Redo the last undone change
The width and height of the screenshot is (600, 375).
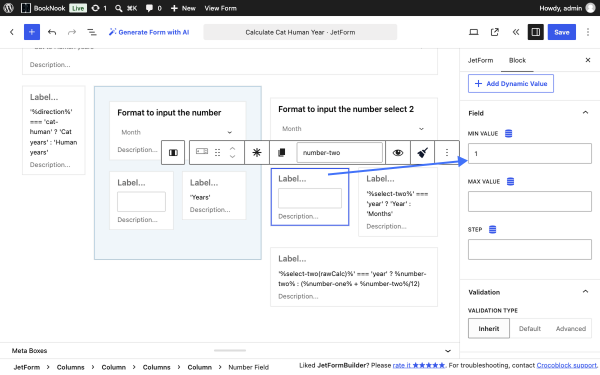pos(72,32)
